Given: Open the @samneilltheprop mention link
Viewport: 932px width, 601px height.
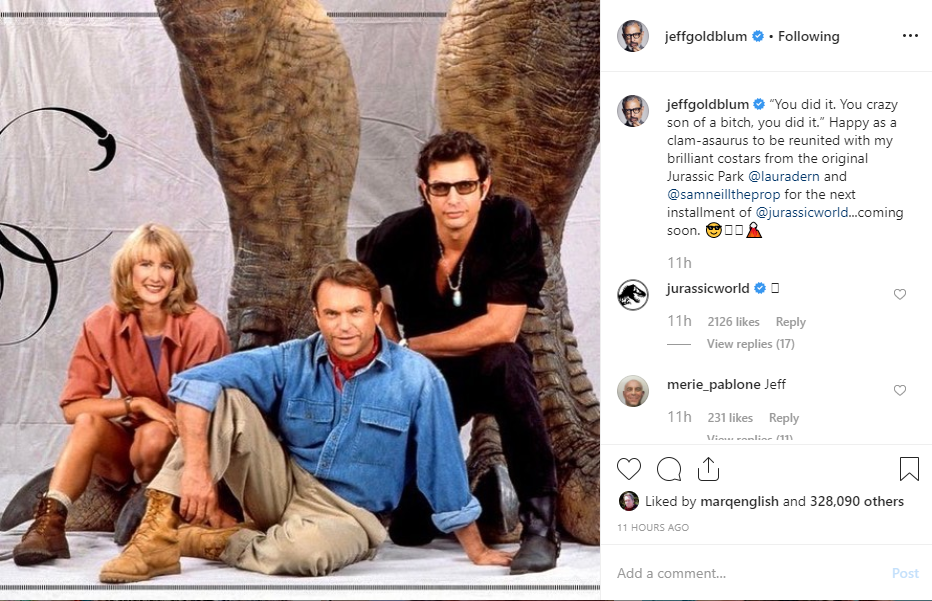Looking at the screenshot, I should [723, 194].
